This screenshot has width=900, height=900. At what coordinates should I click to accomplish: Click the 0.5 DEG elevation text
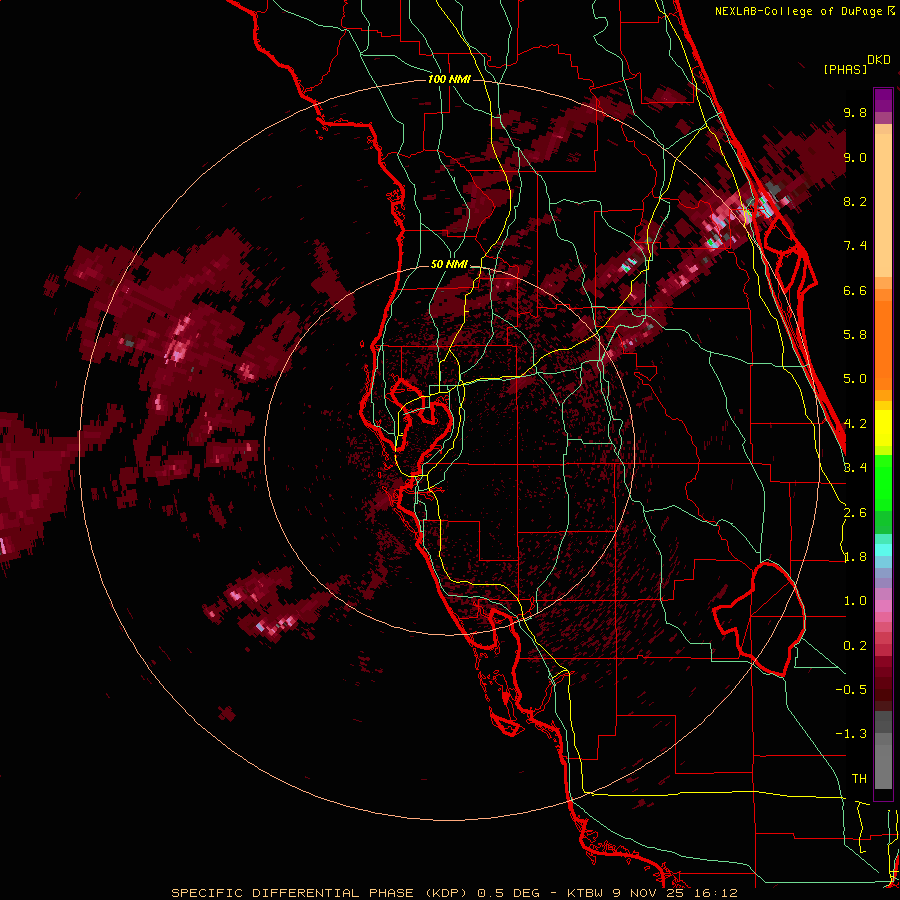click(x=509, y=893)
